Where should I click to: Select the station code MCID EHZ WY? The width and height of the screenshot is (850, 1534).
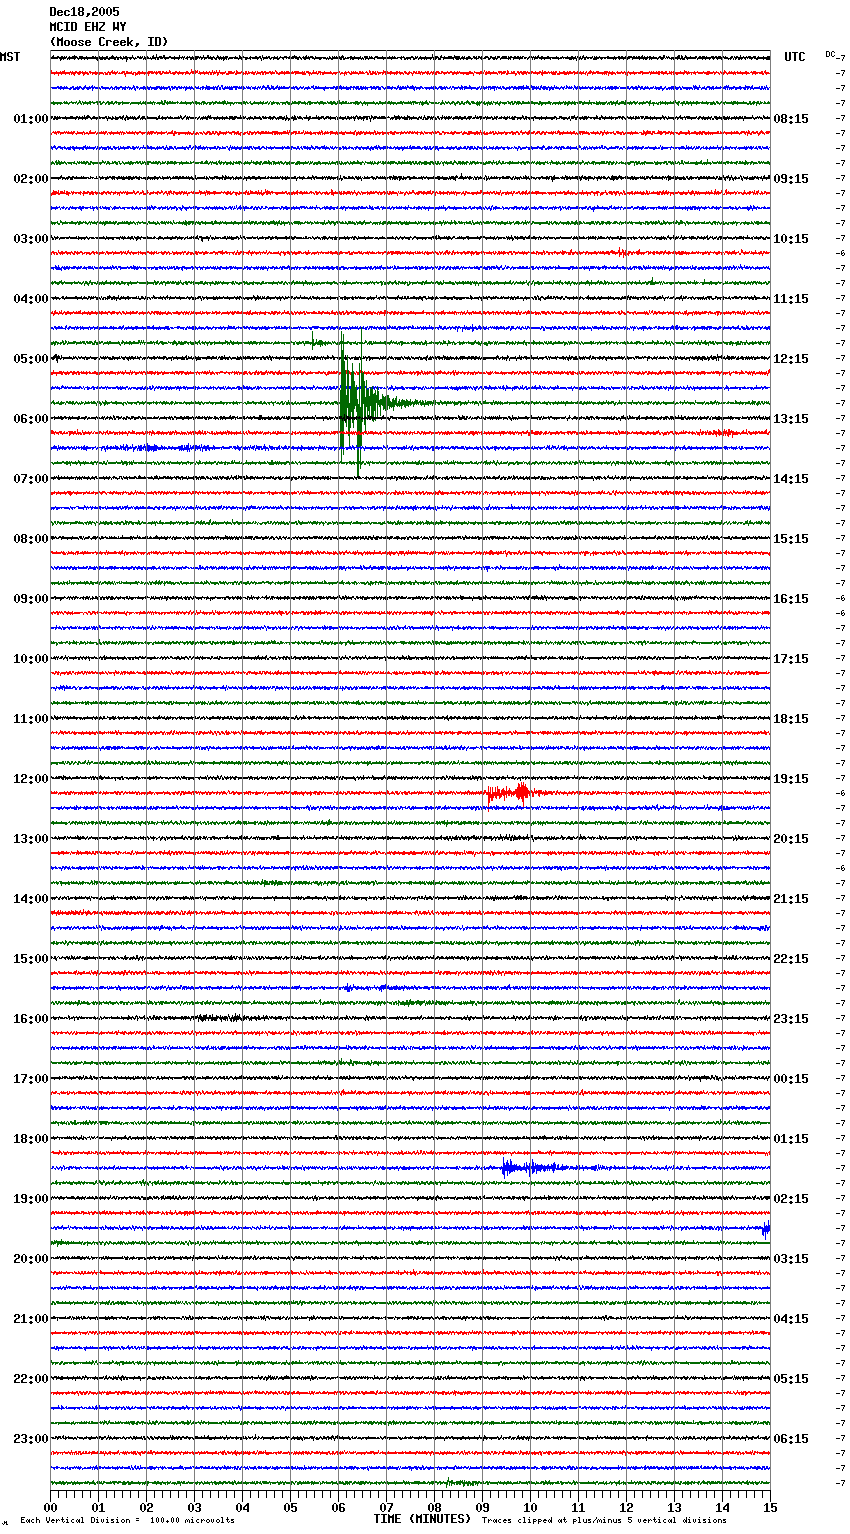(x=88, y=27)
